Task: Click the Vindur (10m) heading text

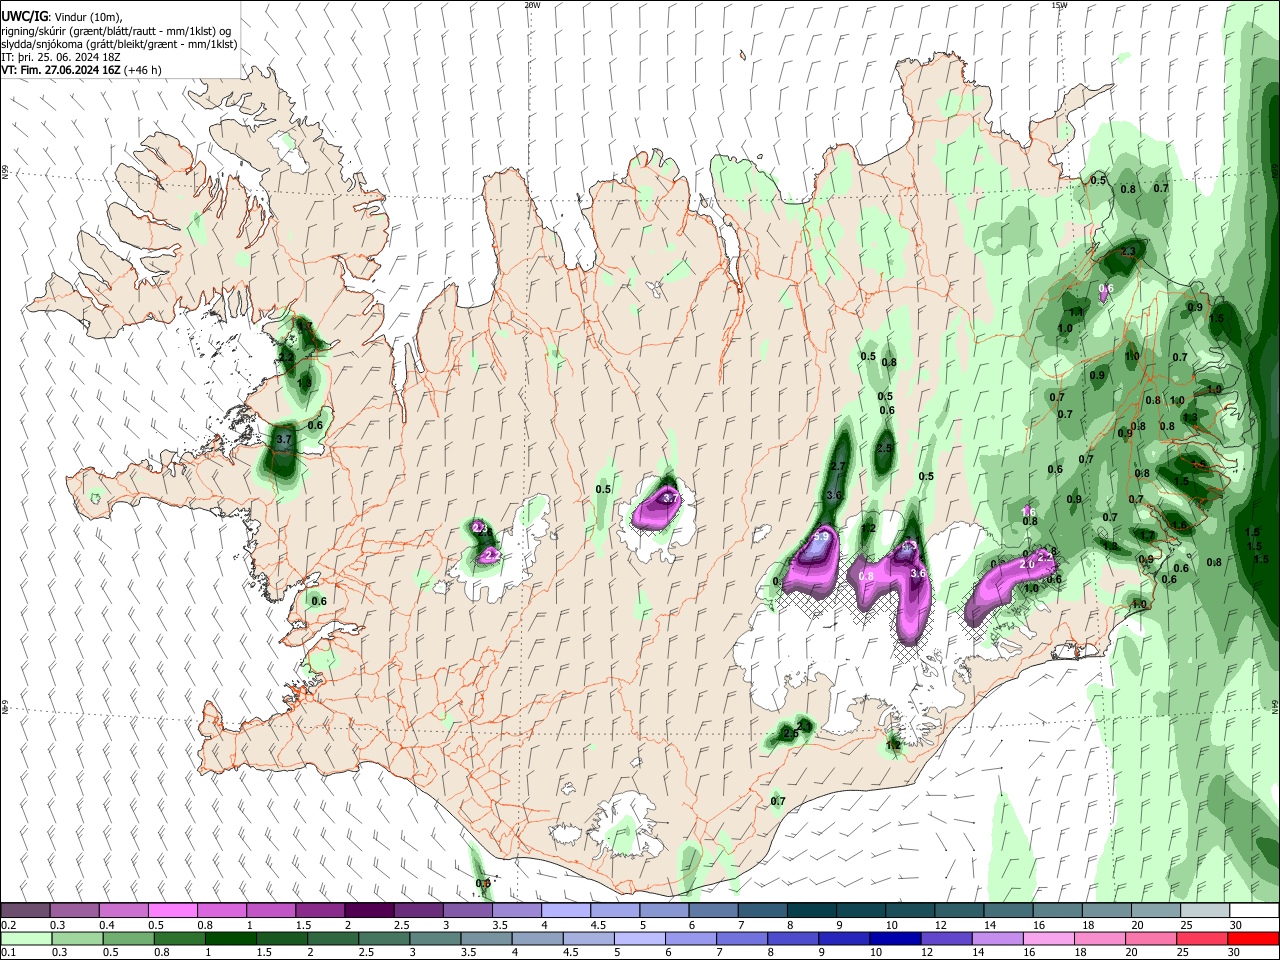Action: pos(89,17)
